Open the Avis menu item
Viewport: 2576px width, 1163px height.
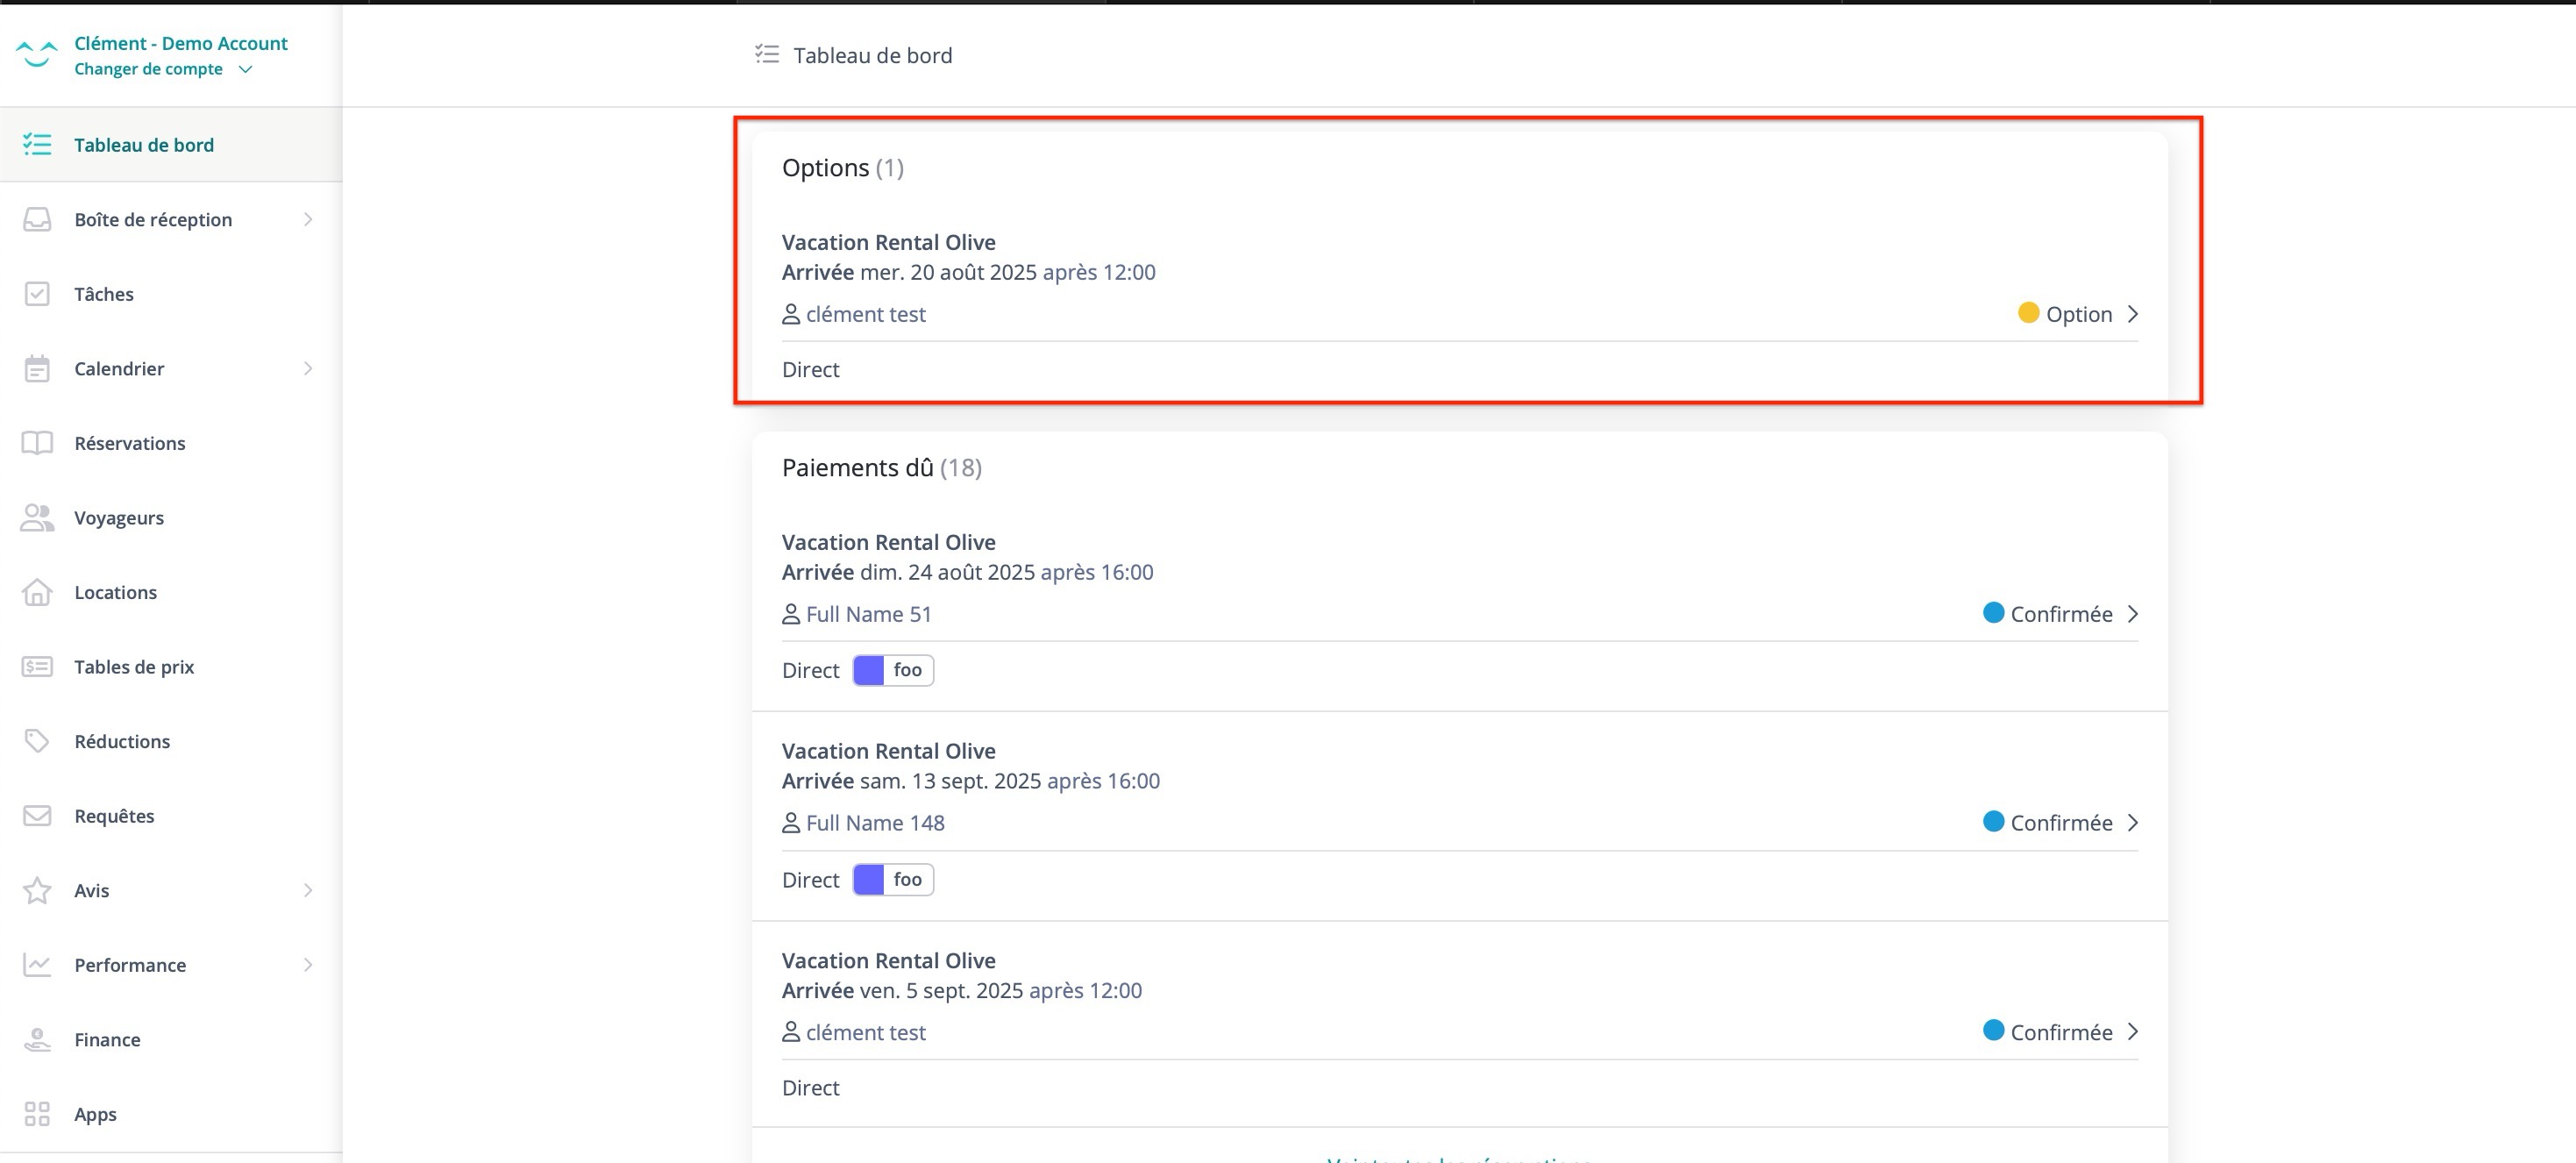click(91, 890)
